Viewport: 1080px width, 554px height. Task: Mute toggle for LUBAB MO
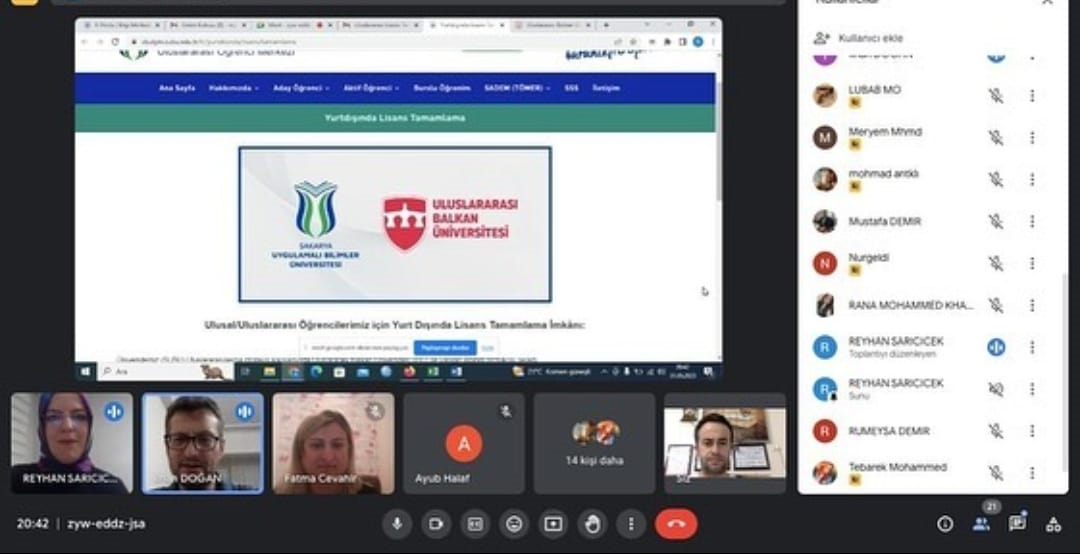[x=996, y=95]
